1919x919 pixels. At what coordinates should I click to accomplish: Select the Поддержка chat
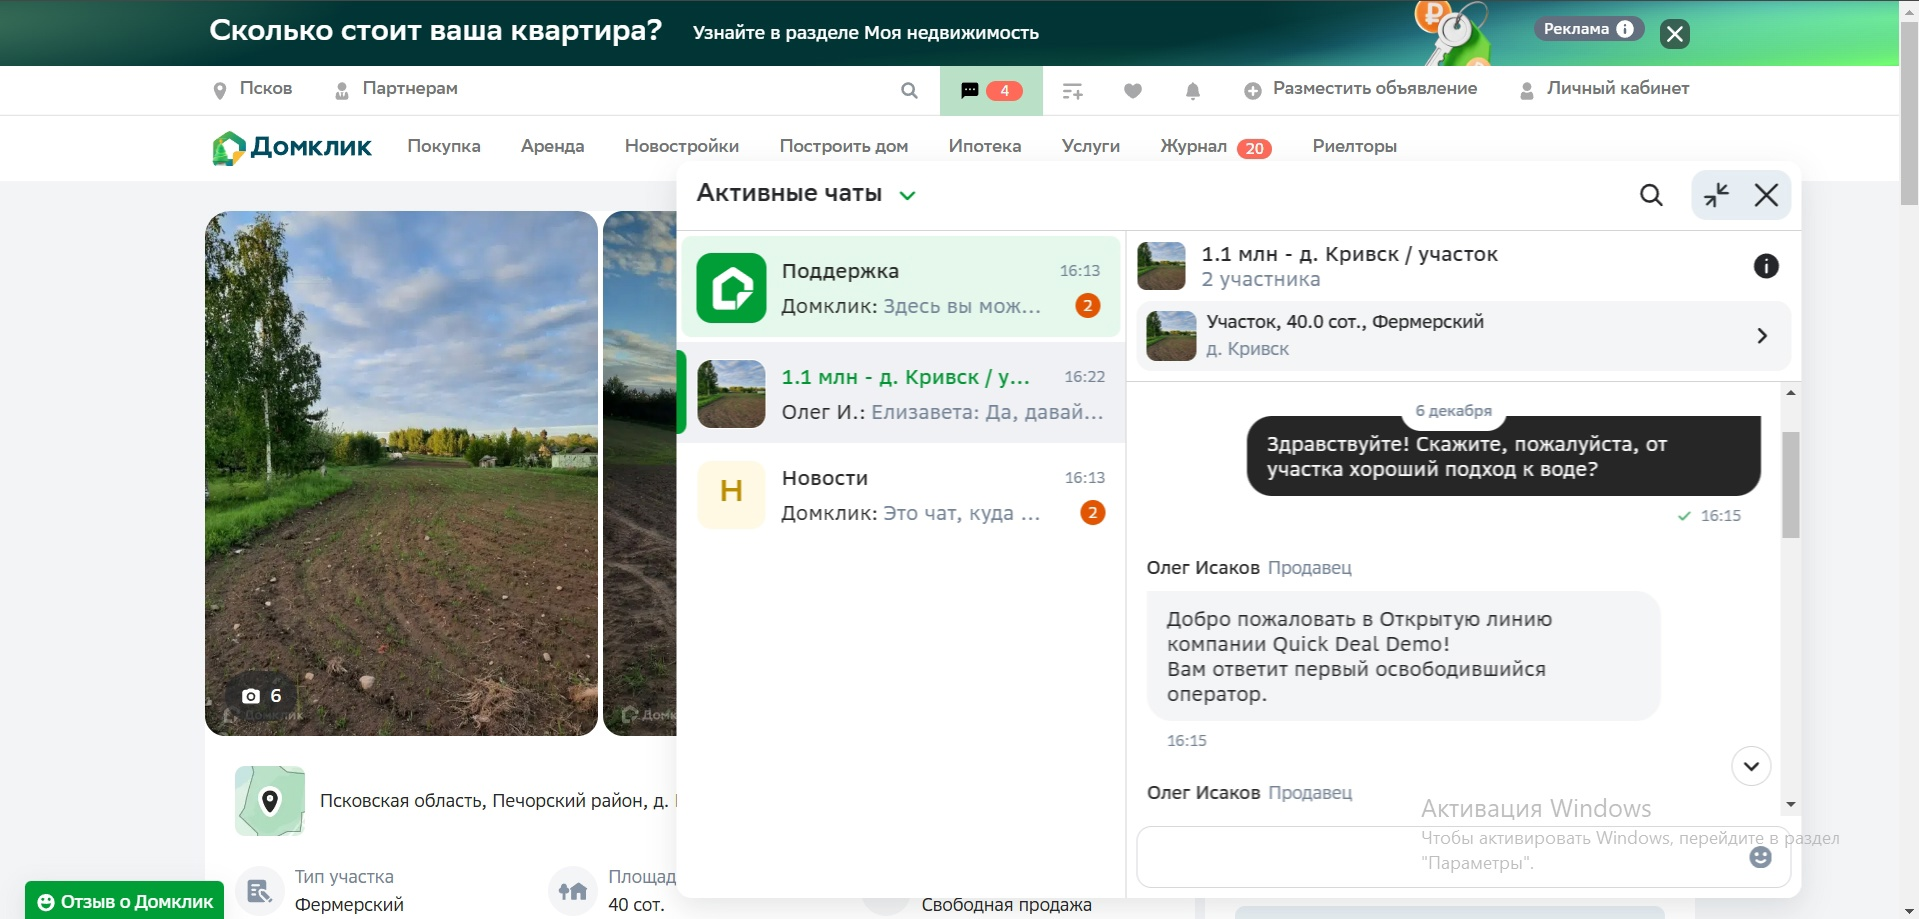coord(901,288)
